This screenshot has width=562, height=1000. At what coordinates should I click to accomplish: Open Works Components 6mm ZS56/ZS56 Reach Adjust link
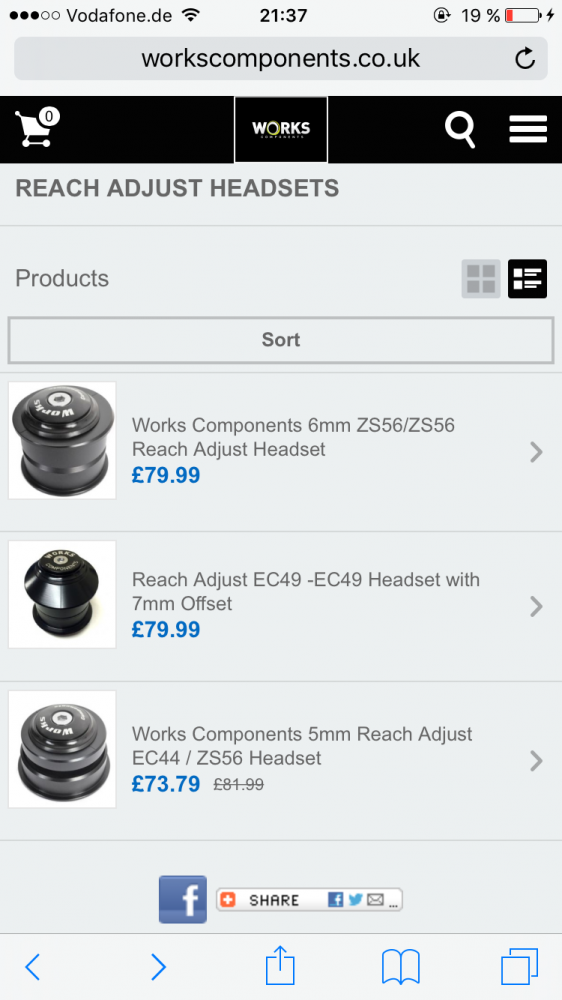[293, 437]
